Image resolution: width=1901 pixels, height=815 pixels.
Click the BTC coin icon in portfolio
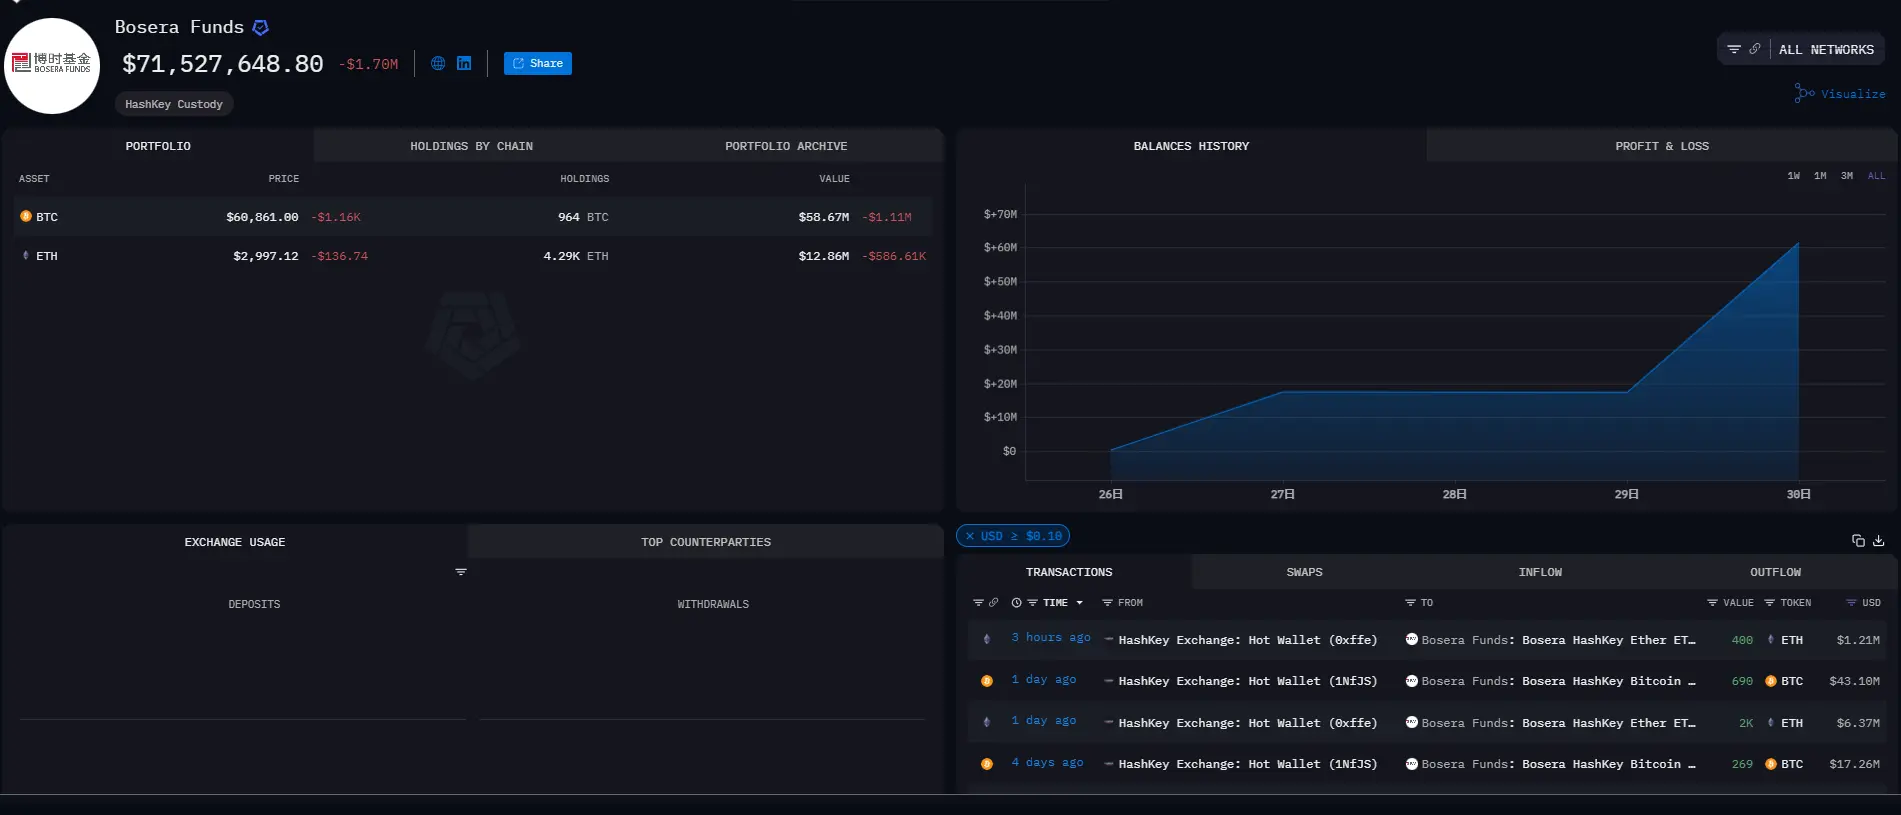pyautogui.click(x=26, y=216)
